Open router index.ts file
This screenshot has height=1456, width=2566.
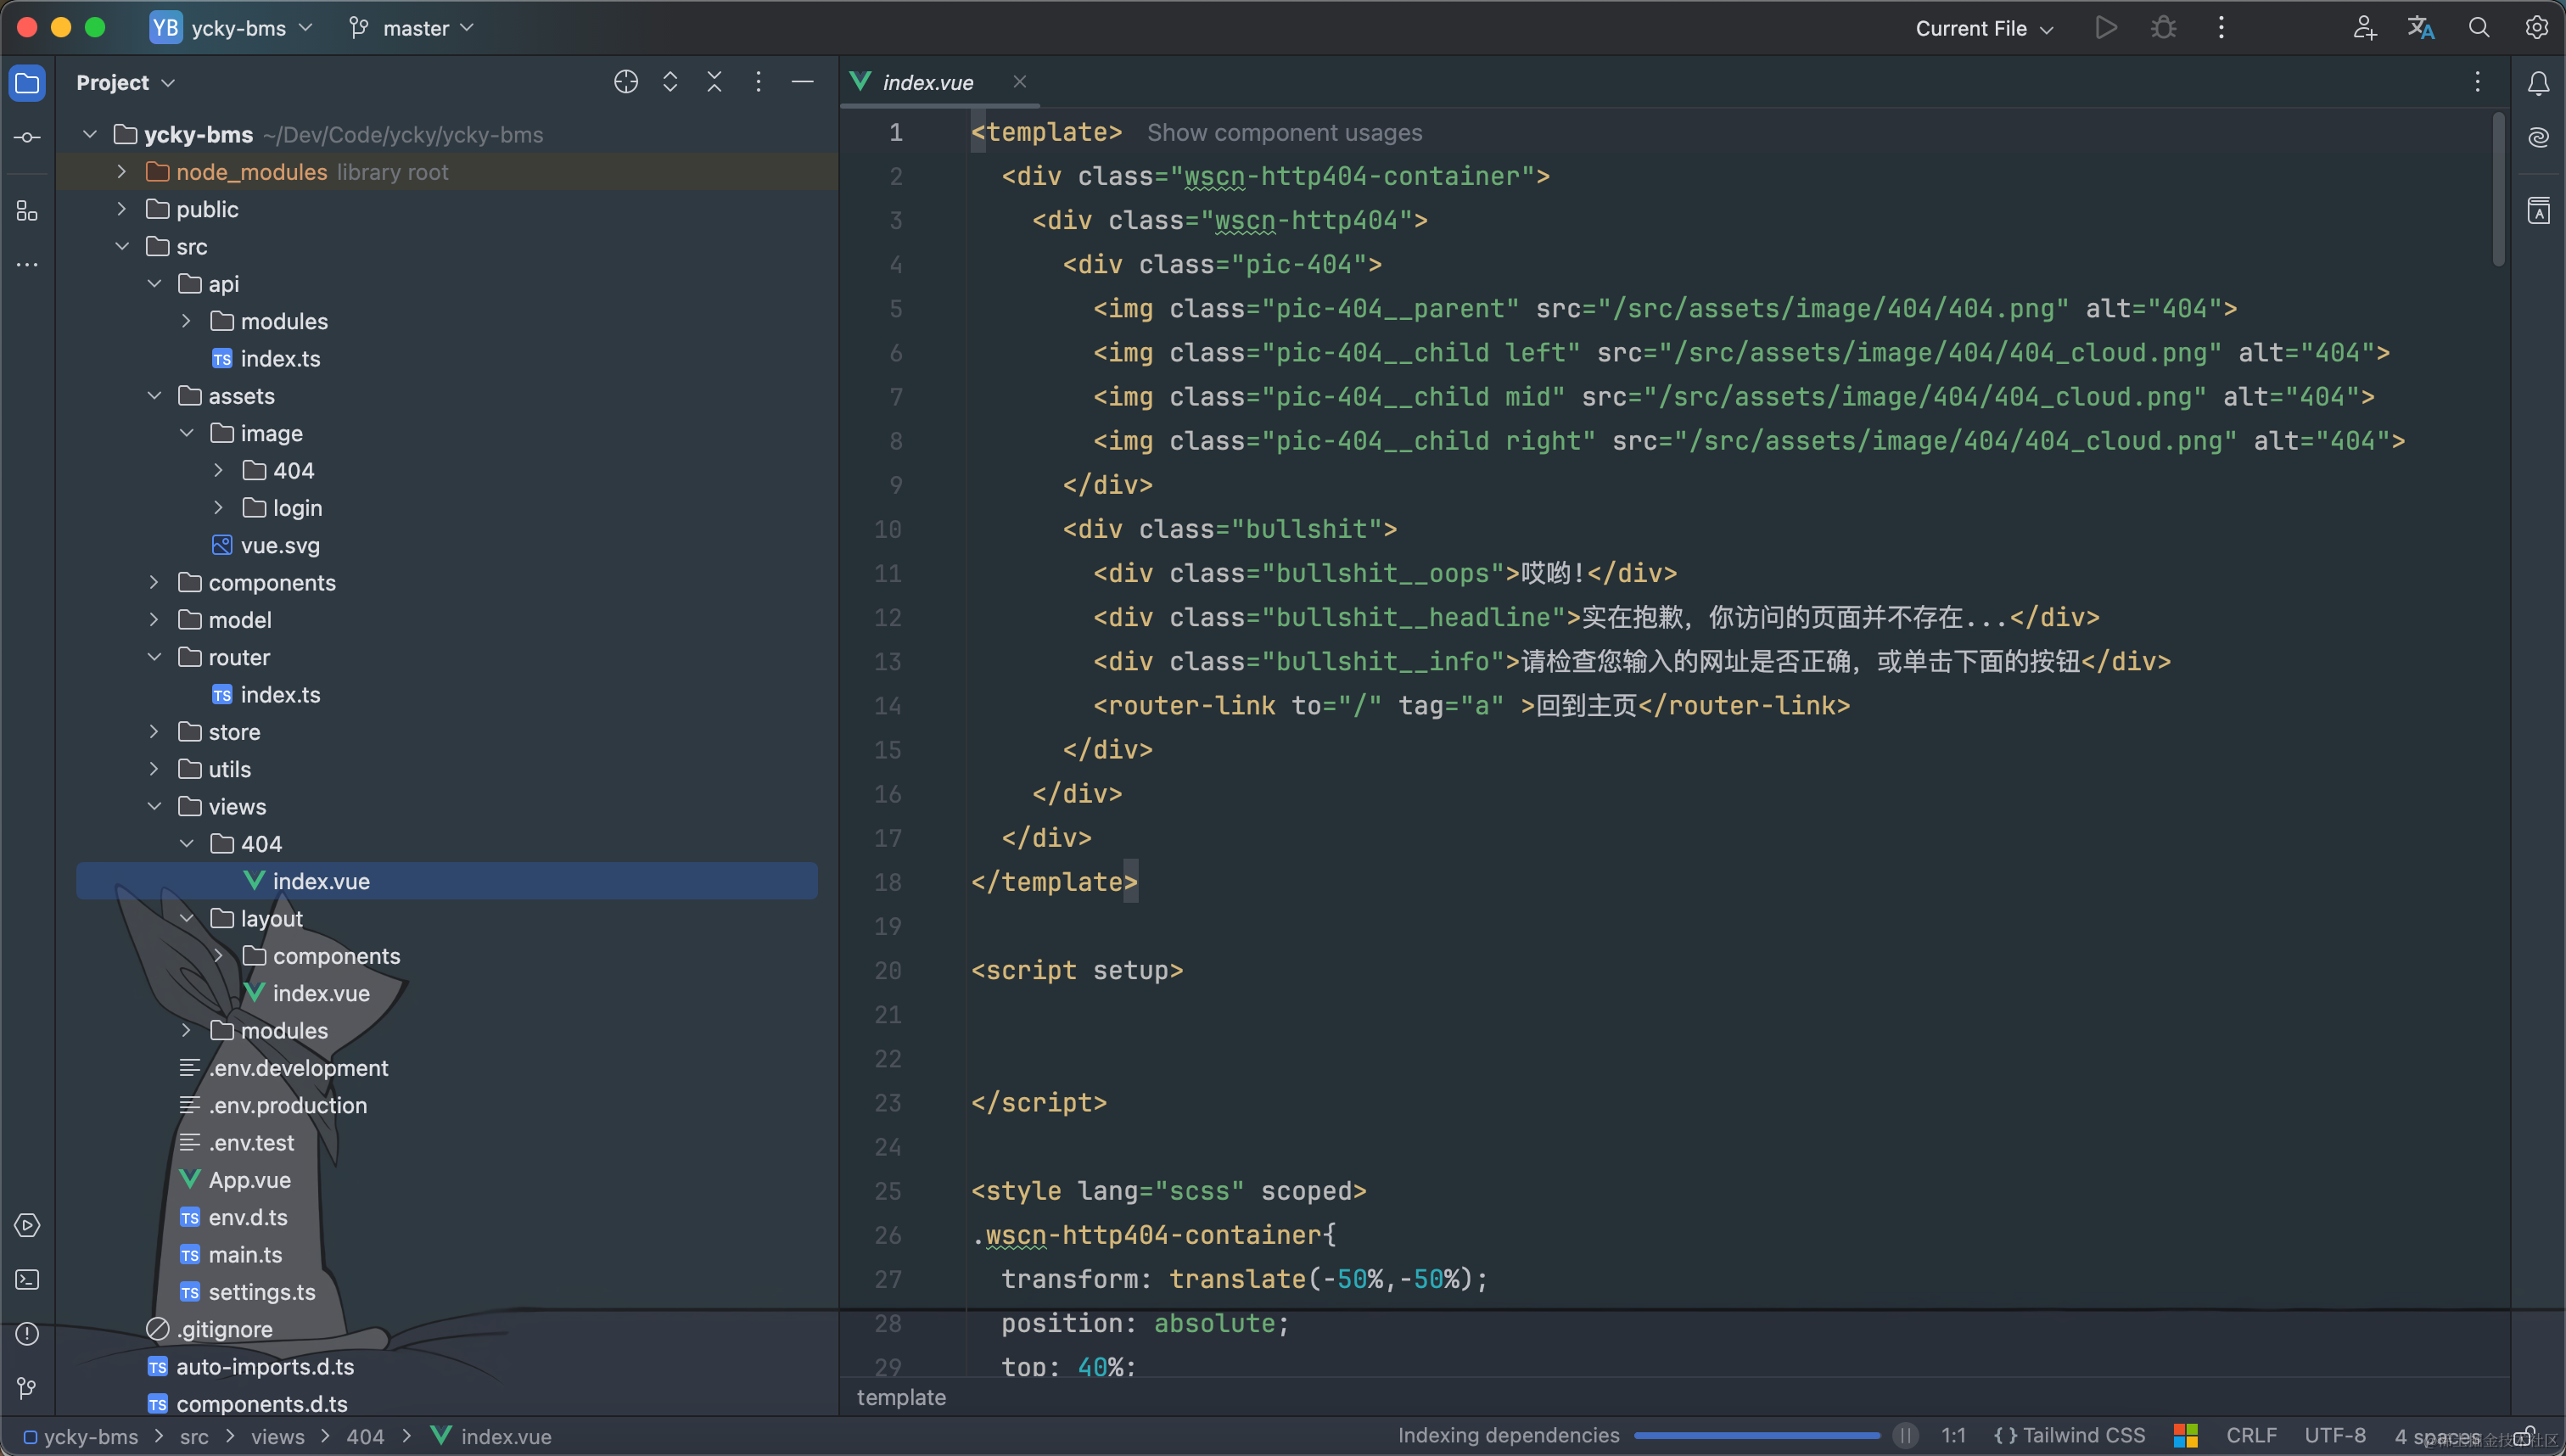pos(266,694)
